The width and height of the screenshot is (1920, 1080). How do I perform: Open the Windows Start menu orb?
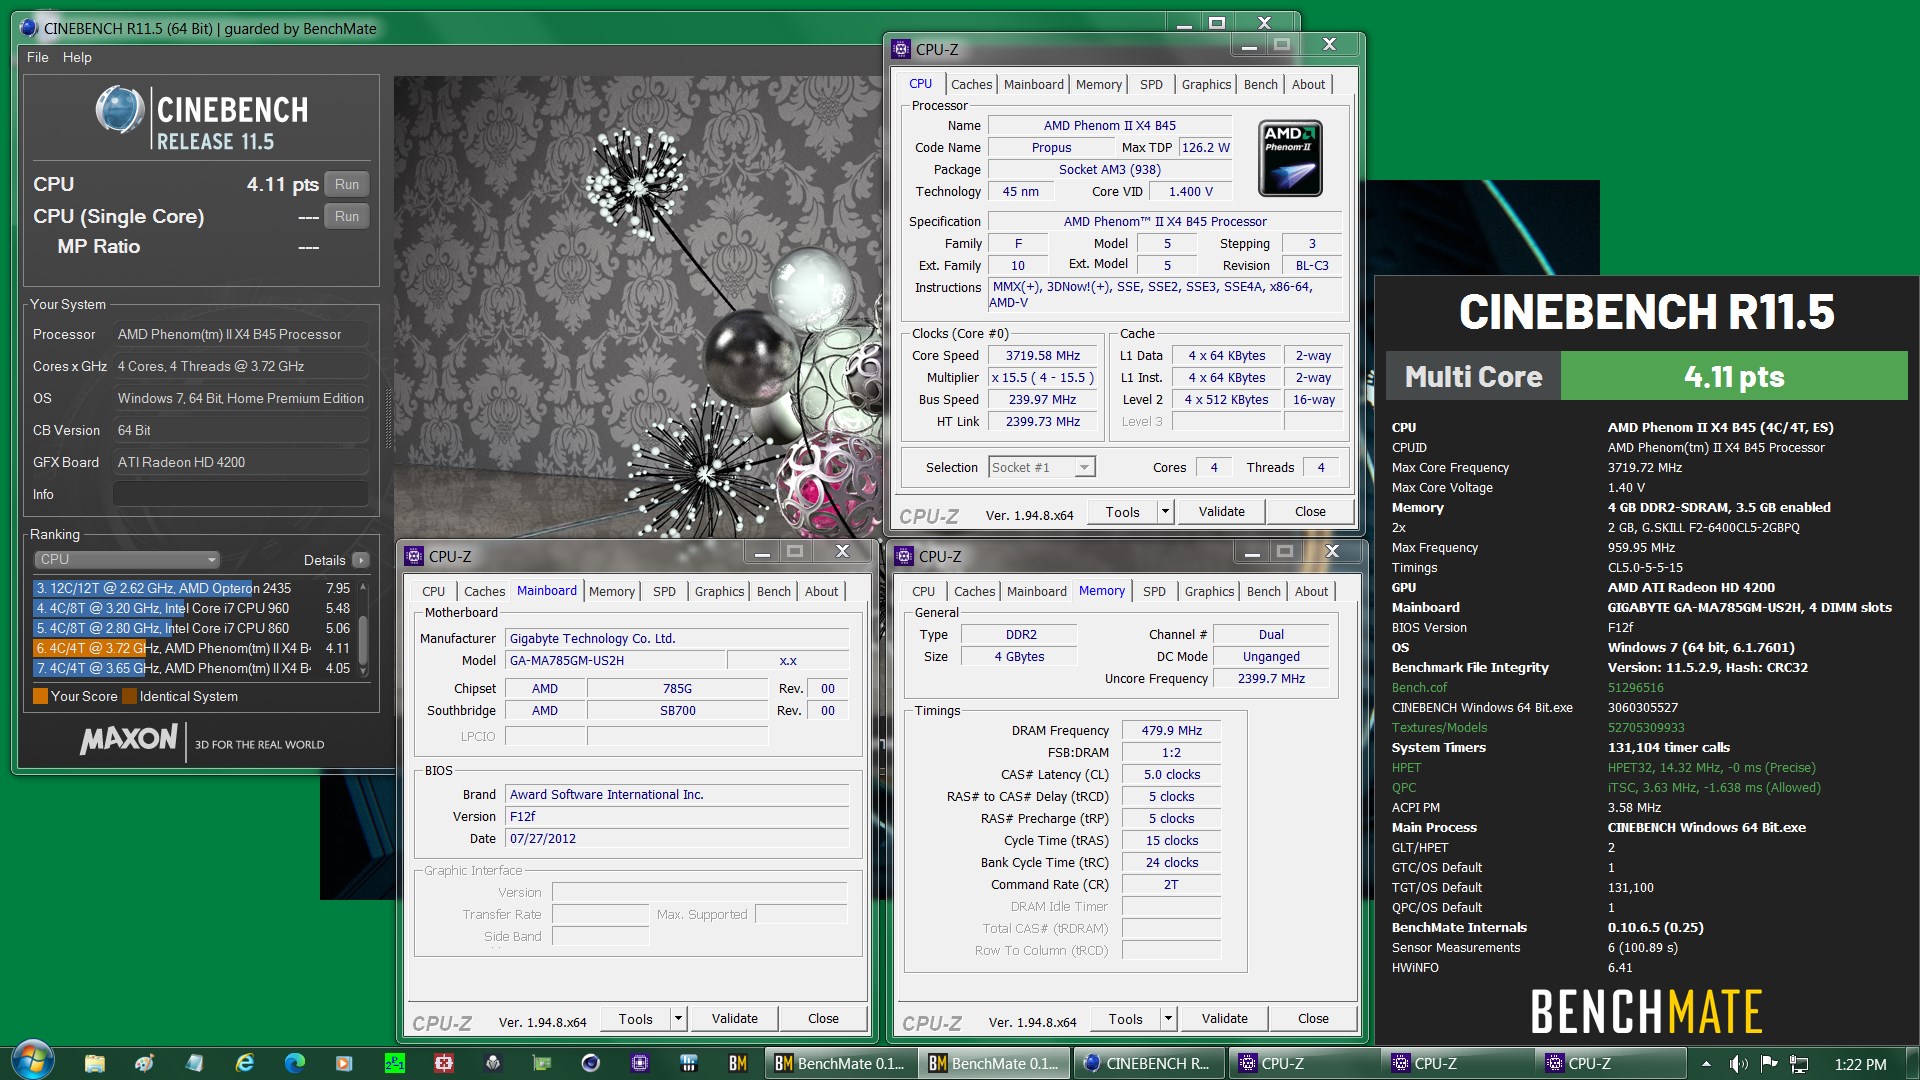[31, 1061]
